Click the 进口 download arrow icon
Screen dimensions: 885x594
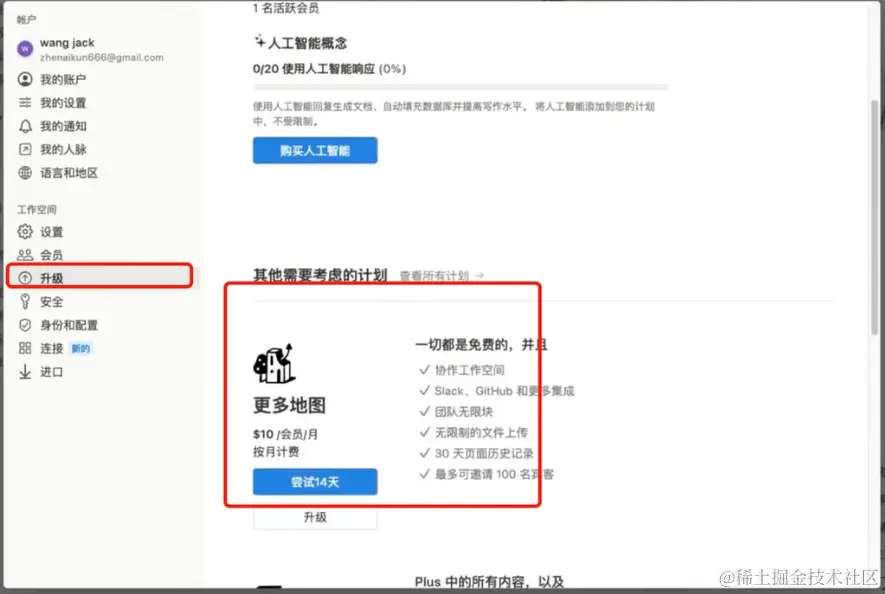25,372
